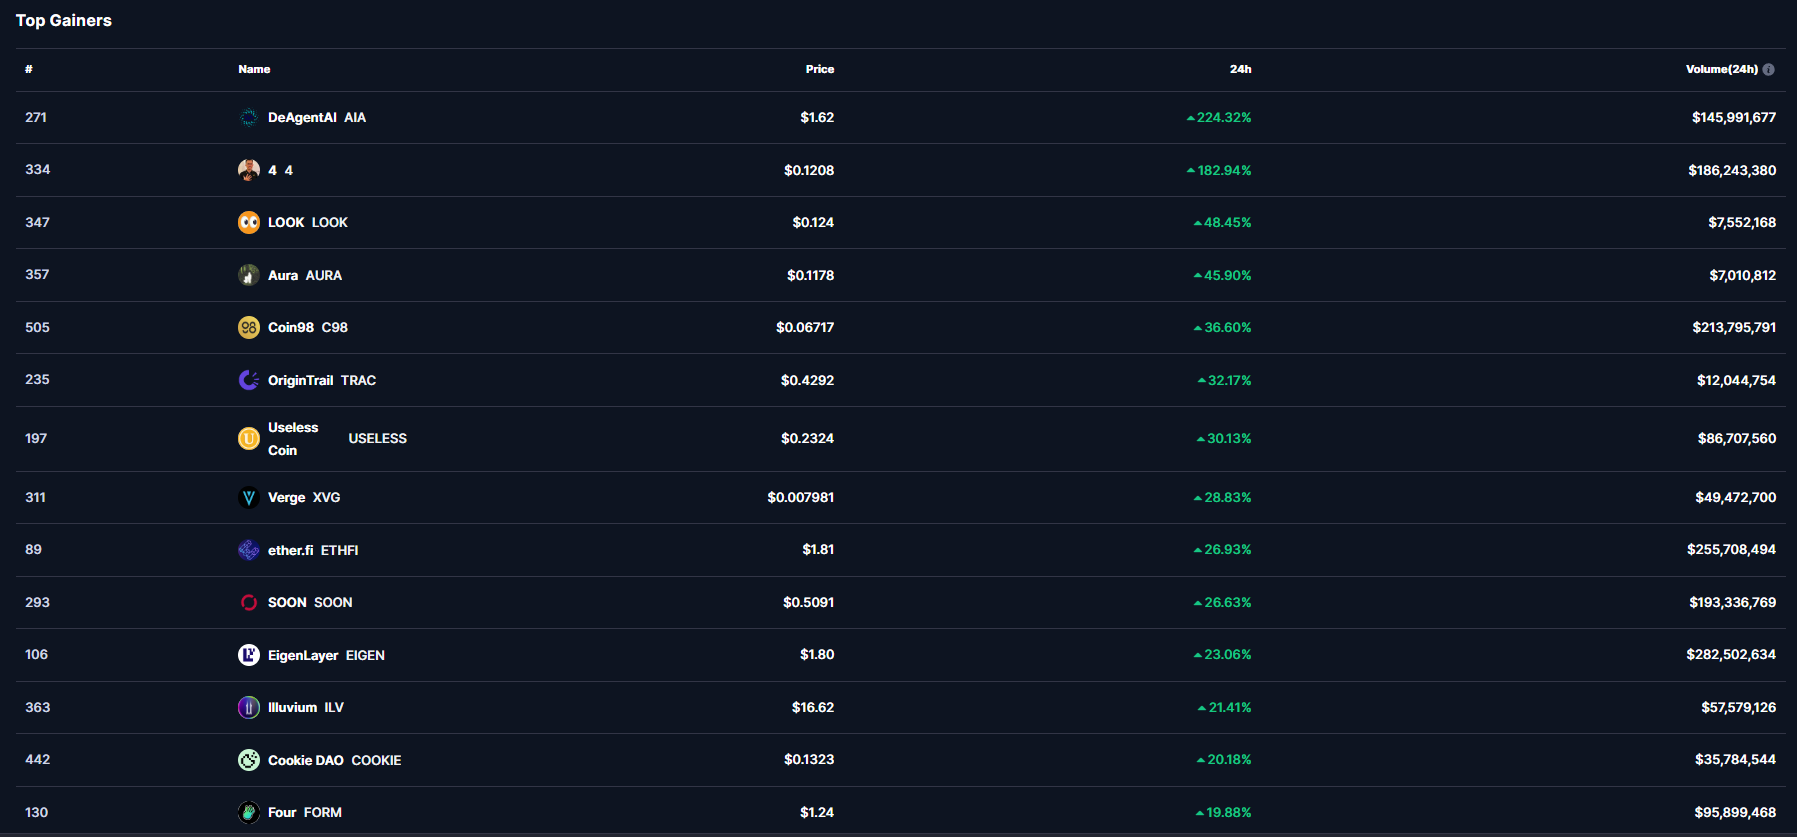Sort by Volume(24h) column header
Image resolution: width=1797 pixels, height=837 pixels.
click(x=1721, y=70)
